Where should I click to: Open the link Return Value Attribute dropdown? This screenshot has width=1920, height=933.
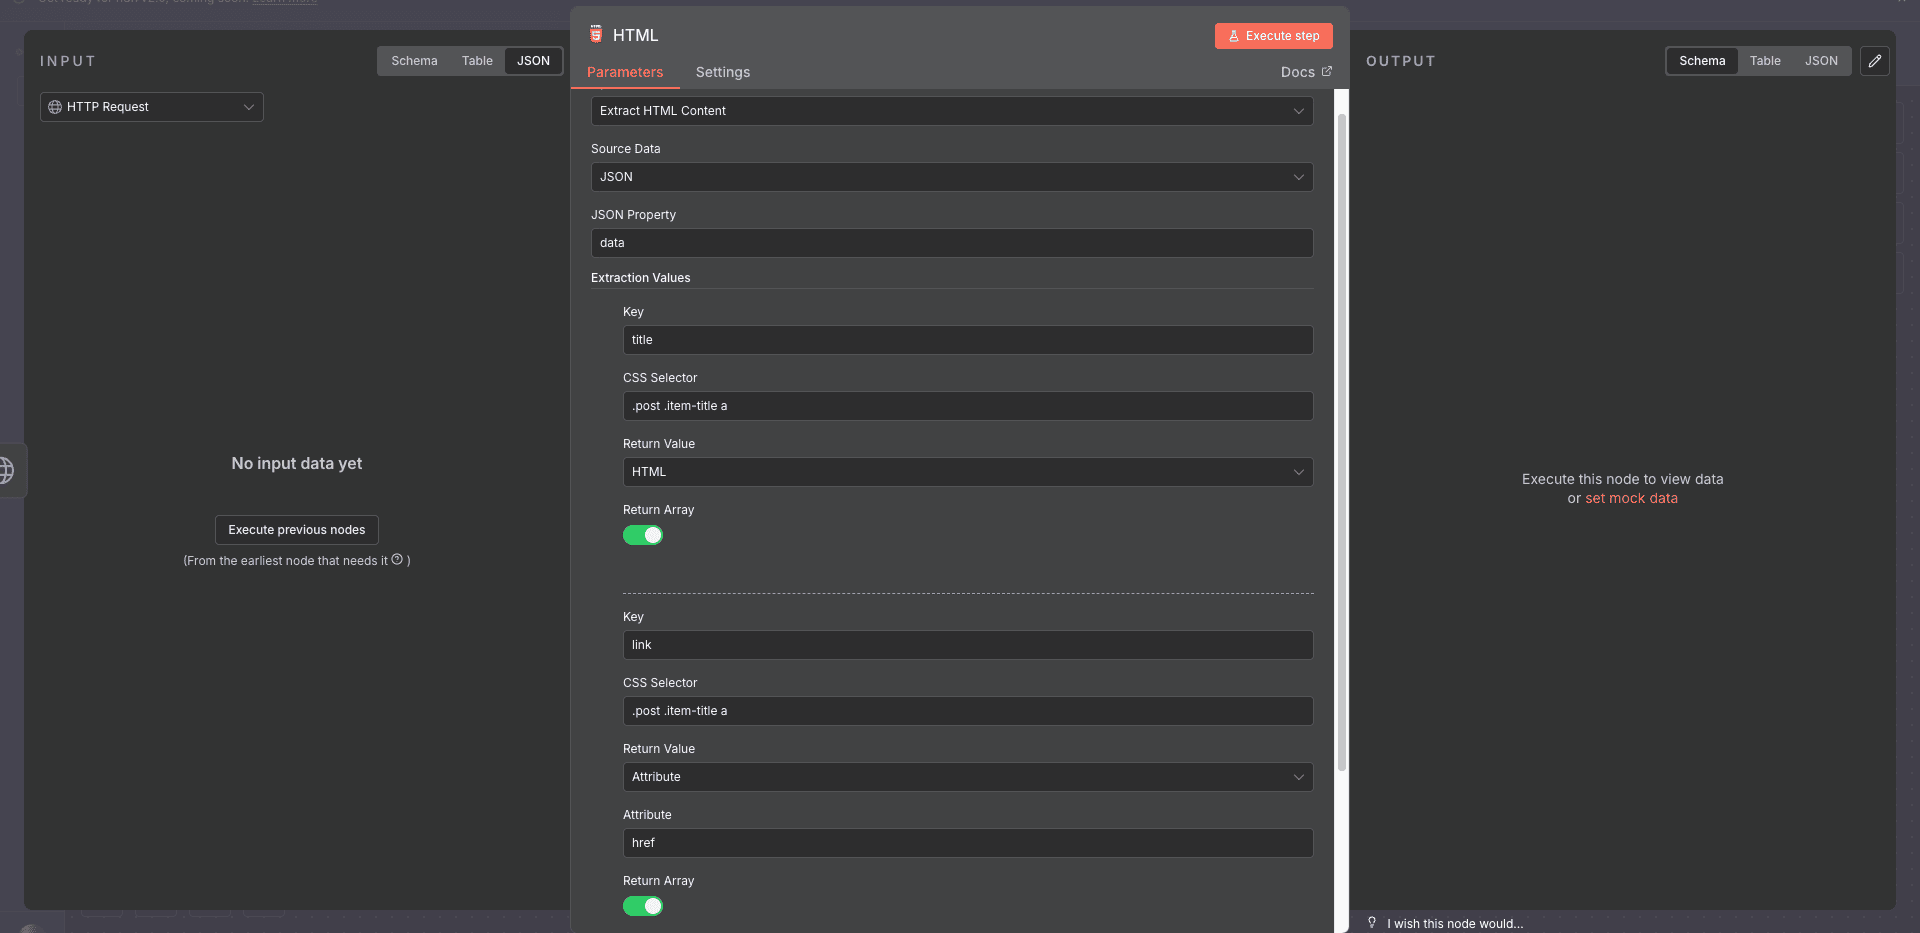[968, 777]
